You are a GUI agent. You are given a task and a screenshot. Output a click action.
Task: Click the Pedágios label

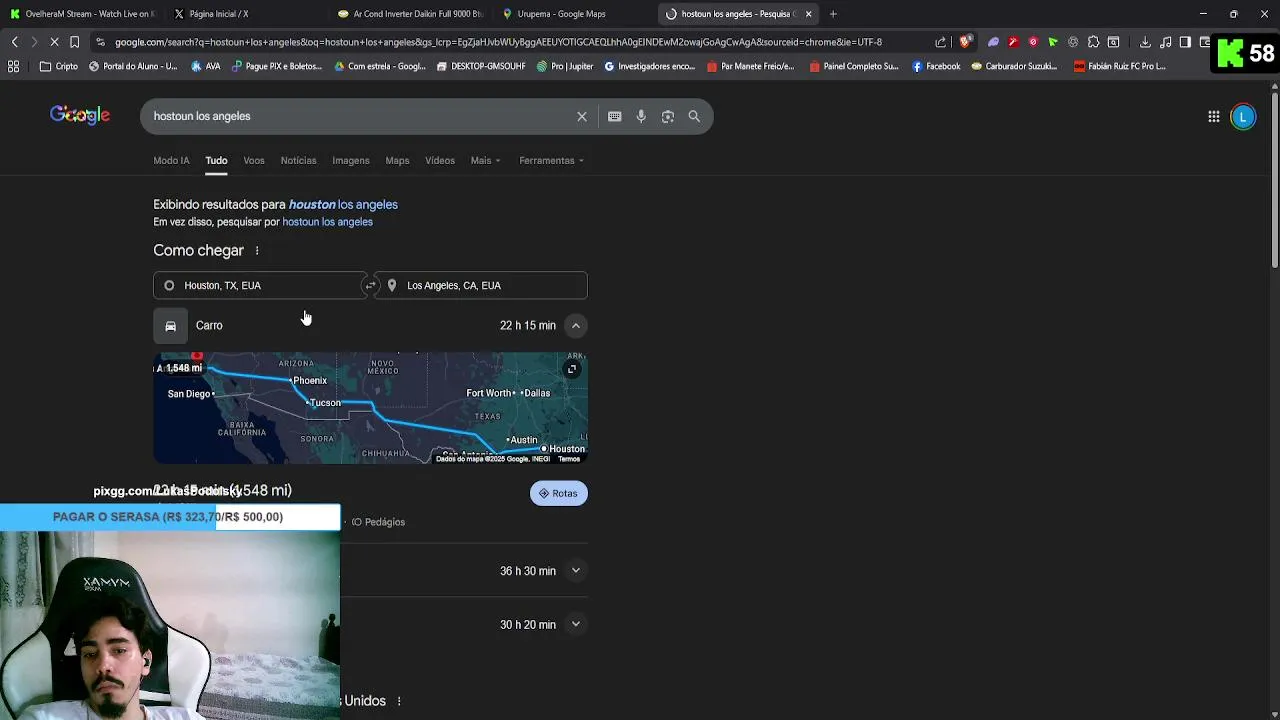379,522
